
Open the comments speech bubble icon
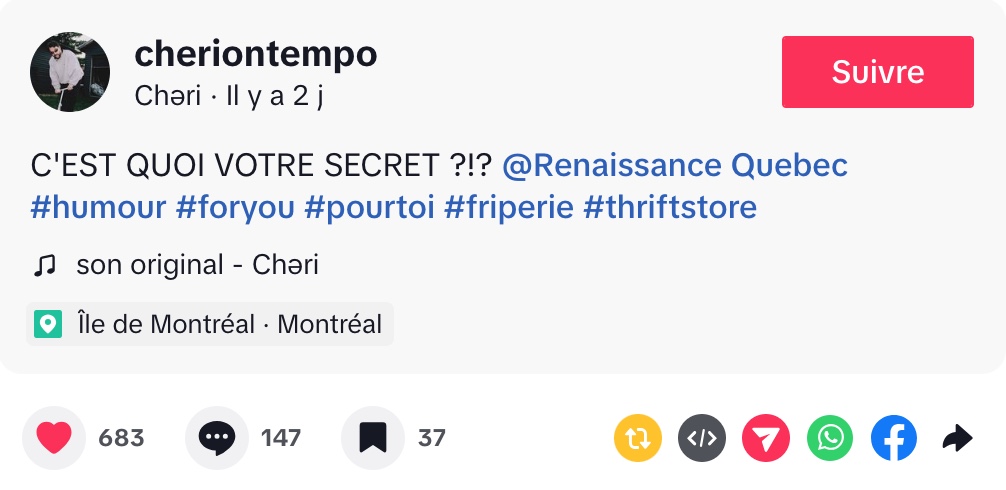point(217,438)
